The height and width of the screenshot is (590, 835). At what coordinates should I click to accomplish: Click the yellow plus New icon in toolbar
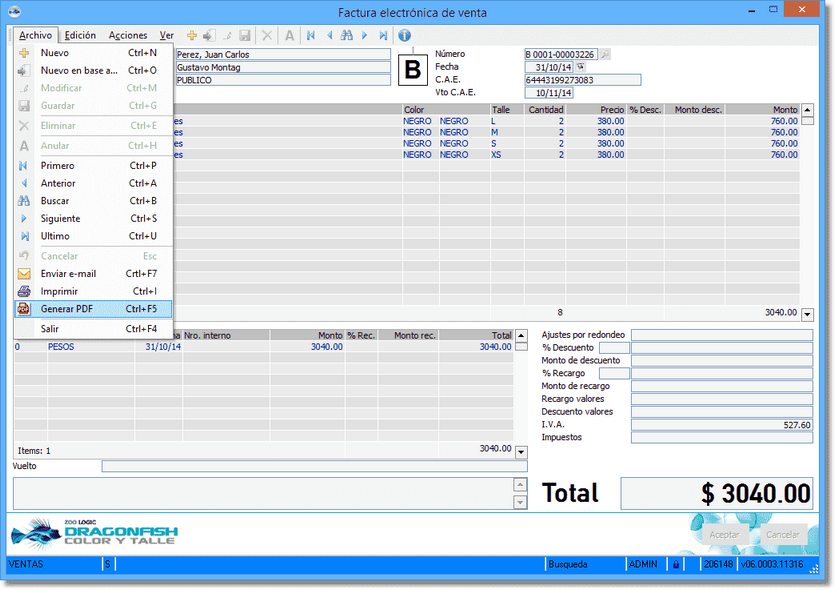[x=192, y=35]
